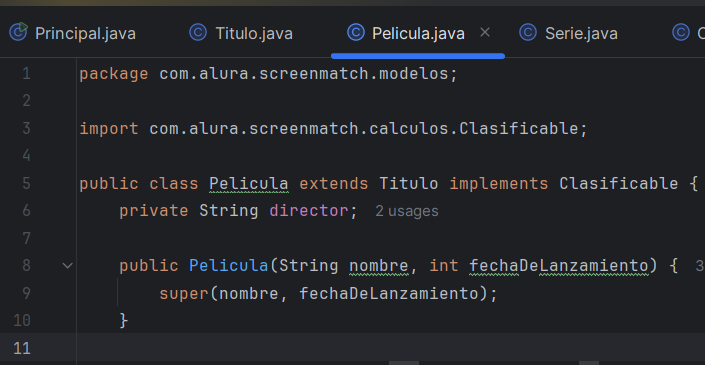Click the class icon on Pelicula.java tab
The height and width of the screenshot is (365, 705).
pos(356,32)
